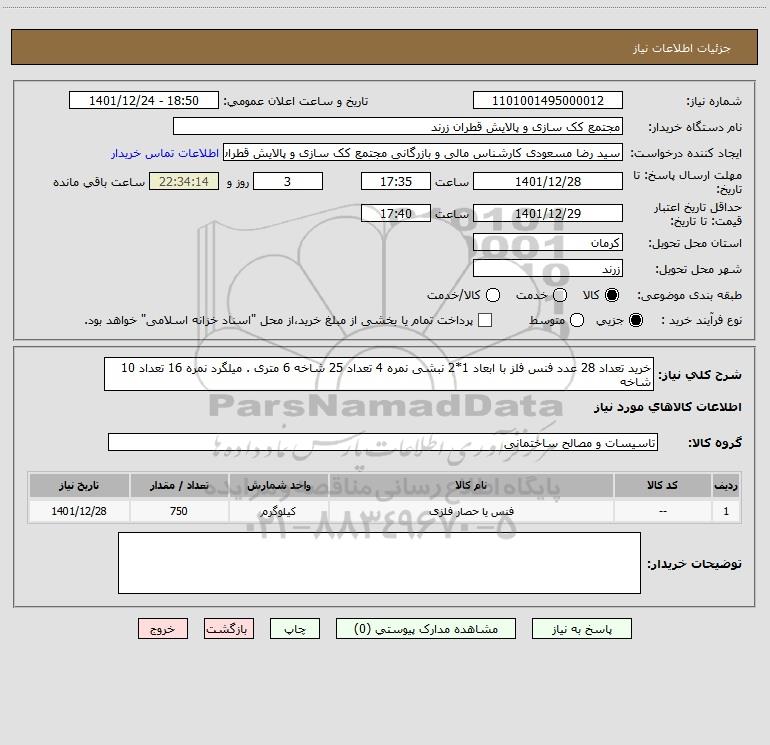
Task: Click the row number cell 1
Action: coord(726,511)
